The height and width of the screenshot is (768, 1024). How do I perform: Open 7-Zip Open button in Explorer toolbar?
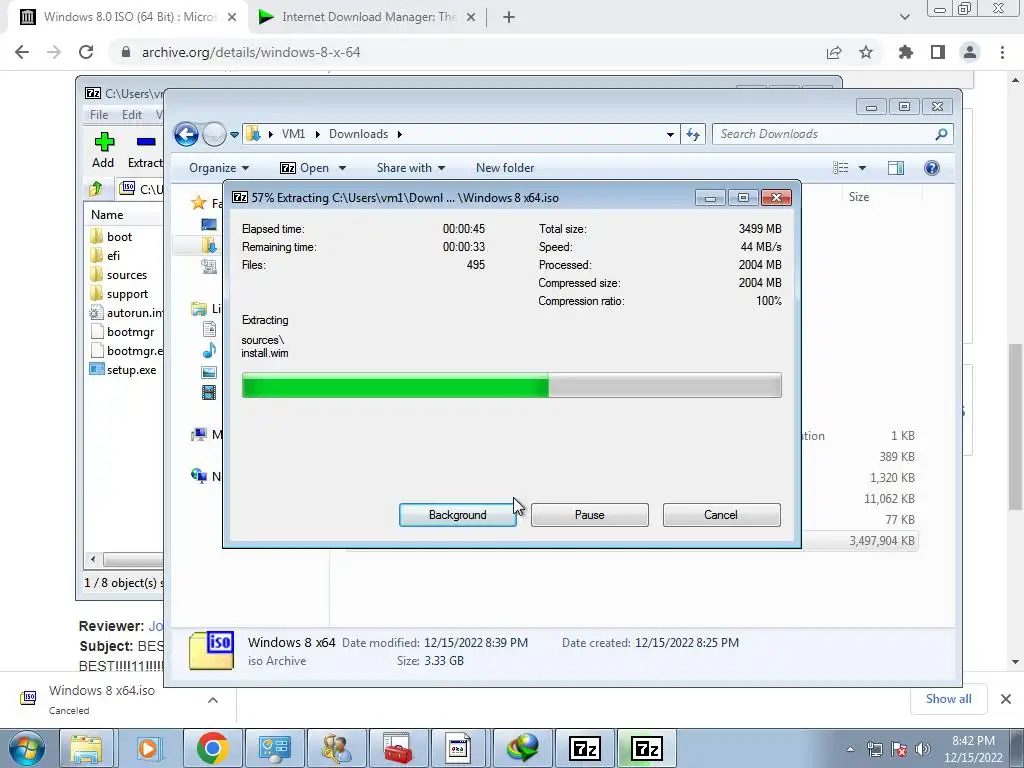[x=305, y=168]
